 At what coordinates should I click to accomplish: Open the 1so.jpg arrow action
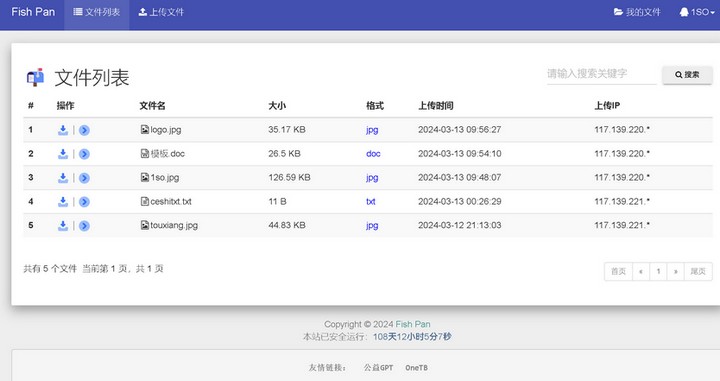point(84,178)
